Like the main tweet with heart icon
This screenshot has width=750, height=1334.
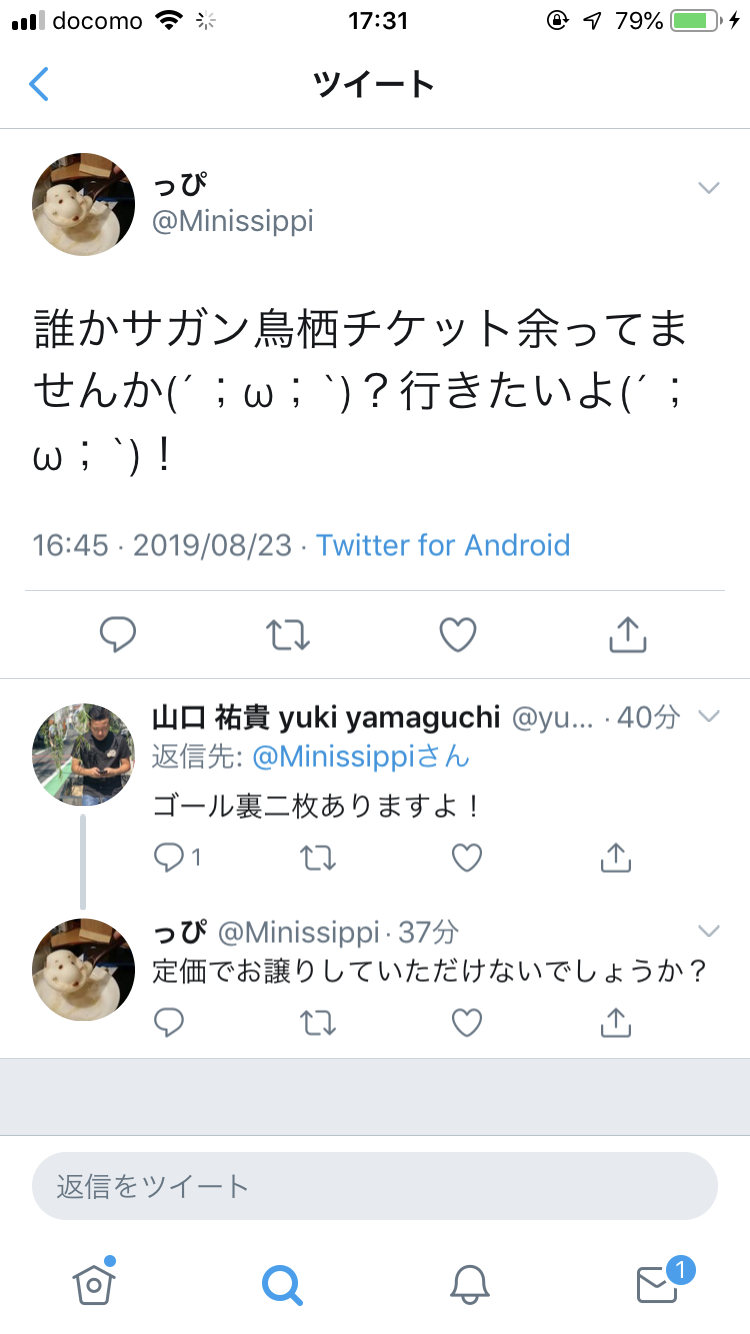point(458,634)
